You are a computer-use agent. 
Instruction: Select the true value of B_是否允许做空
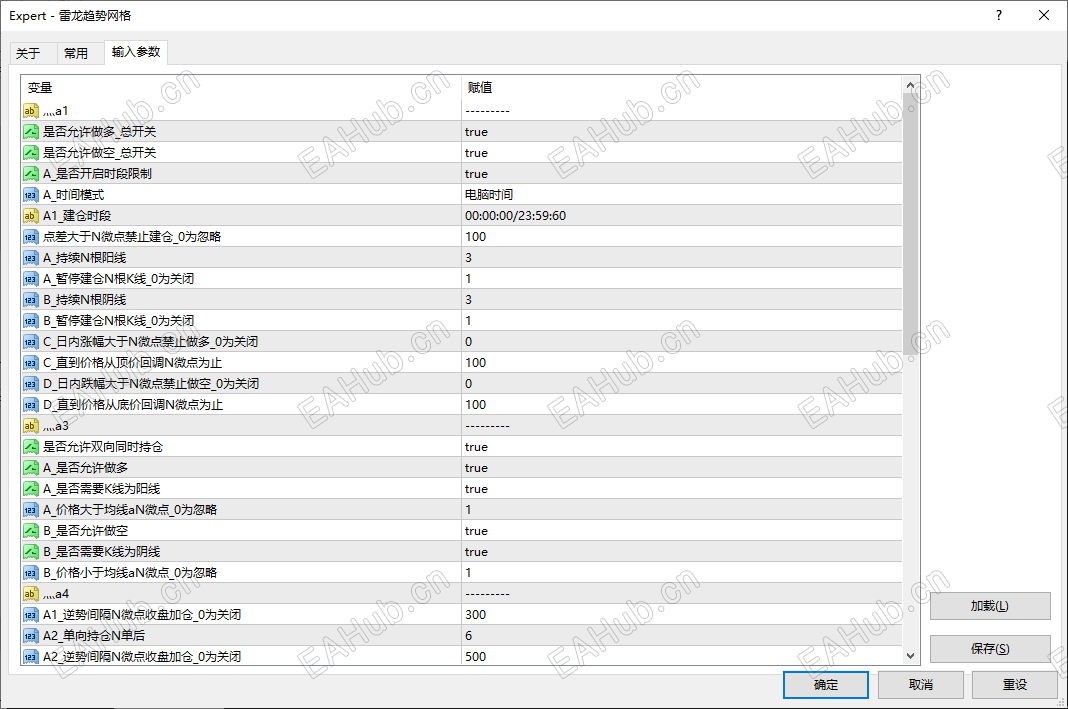[x=476, y=531]
